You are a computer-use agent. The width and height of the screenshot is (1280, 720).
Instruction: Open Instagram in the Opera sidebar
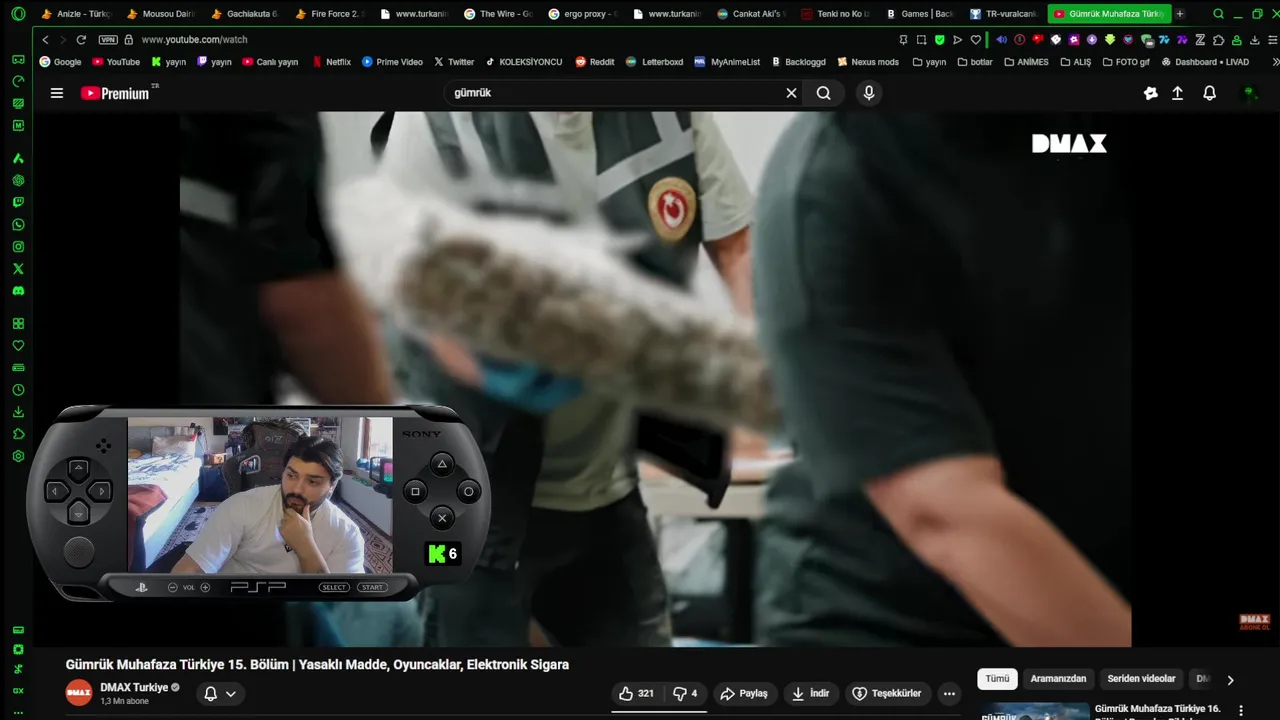pos(18,247)
